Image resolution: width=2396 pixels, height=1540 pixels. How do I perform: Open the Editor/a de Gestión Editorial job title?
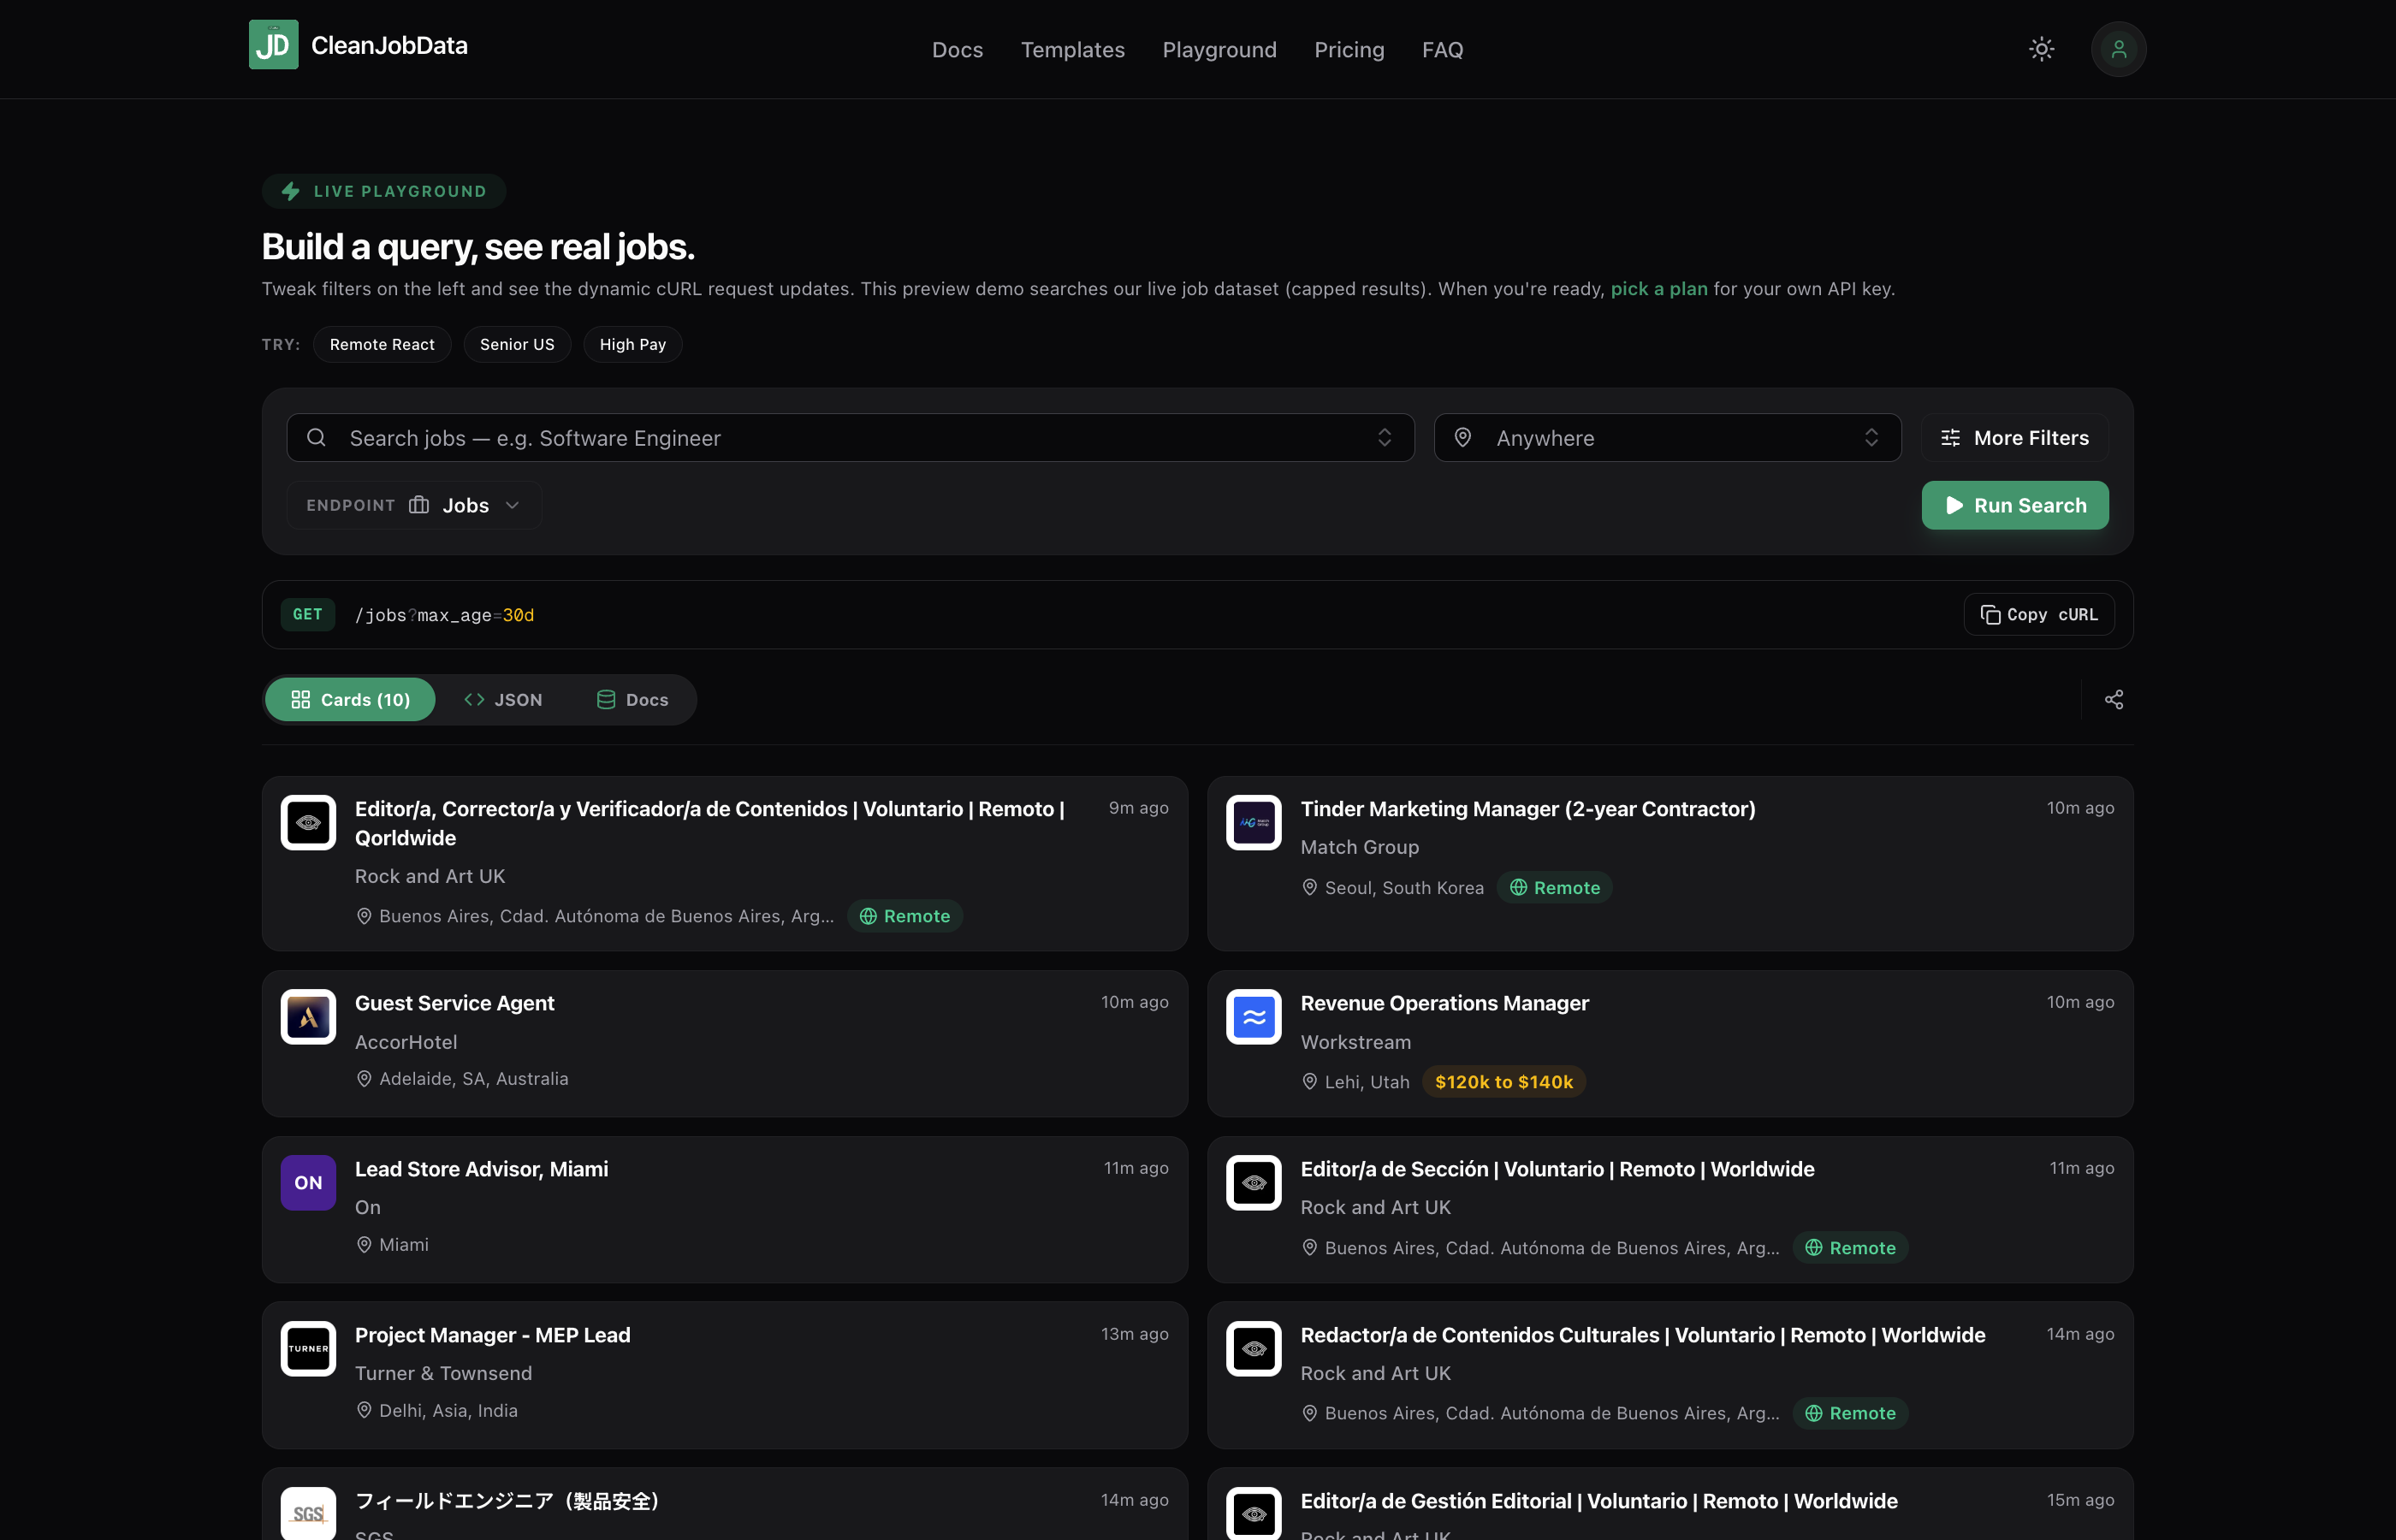point(1598,1501)
